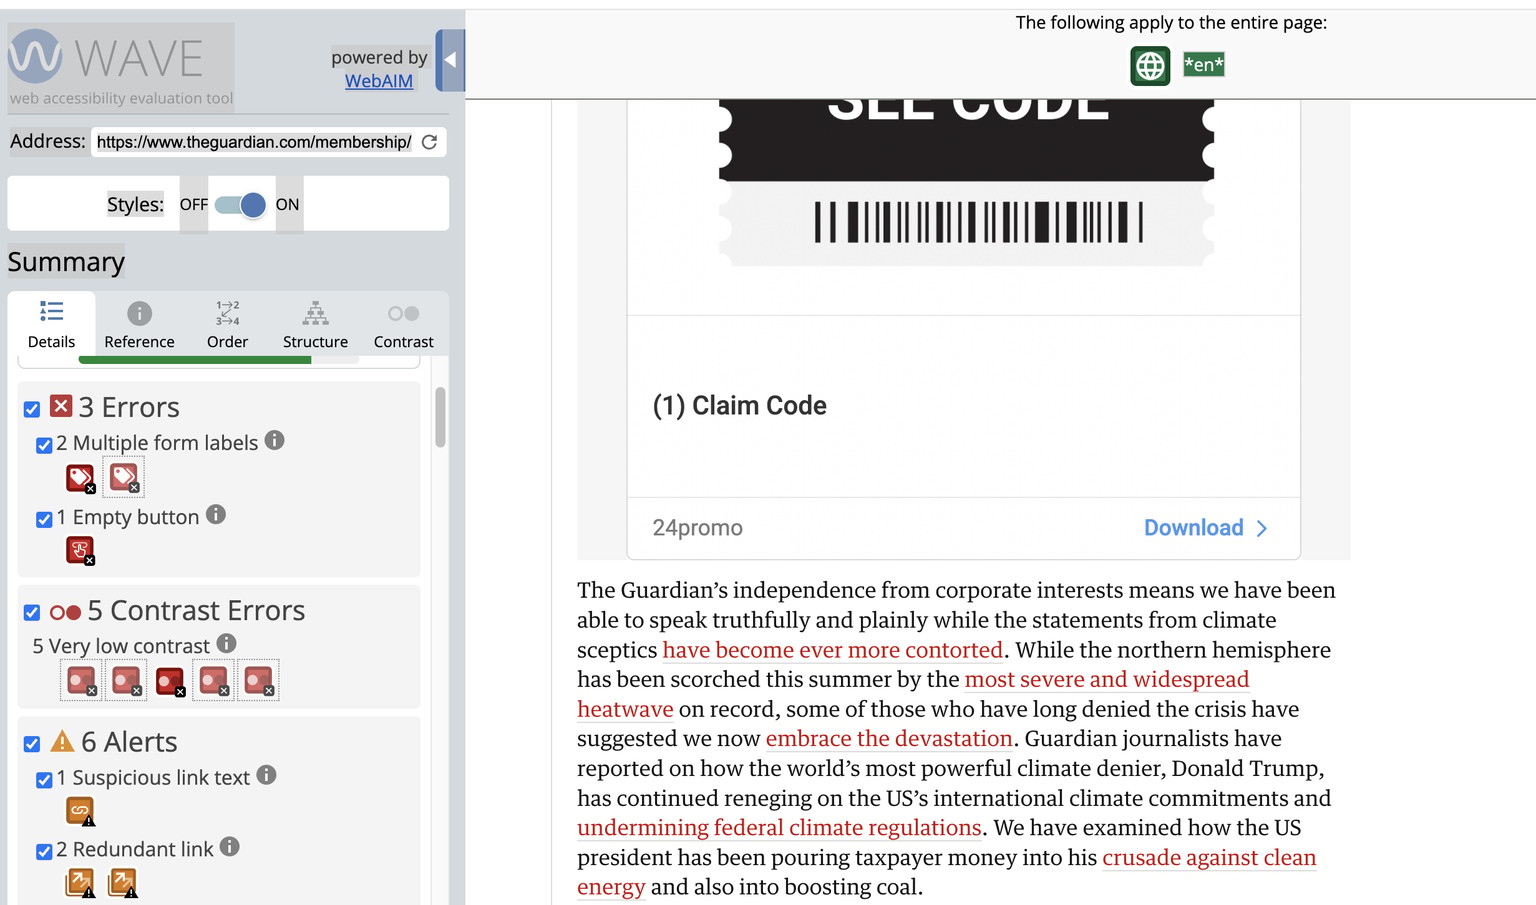This screenshot has height=905, width=1536.
Task: Click the red X Errors icon
Action: tap(61, 406)
